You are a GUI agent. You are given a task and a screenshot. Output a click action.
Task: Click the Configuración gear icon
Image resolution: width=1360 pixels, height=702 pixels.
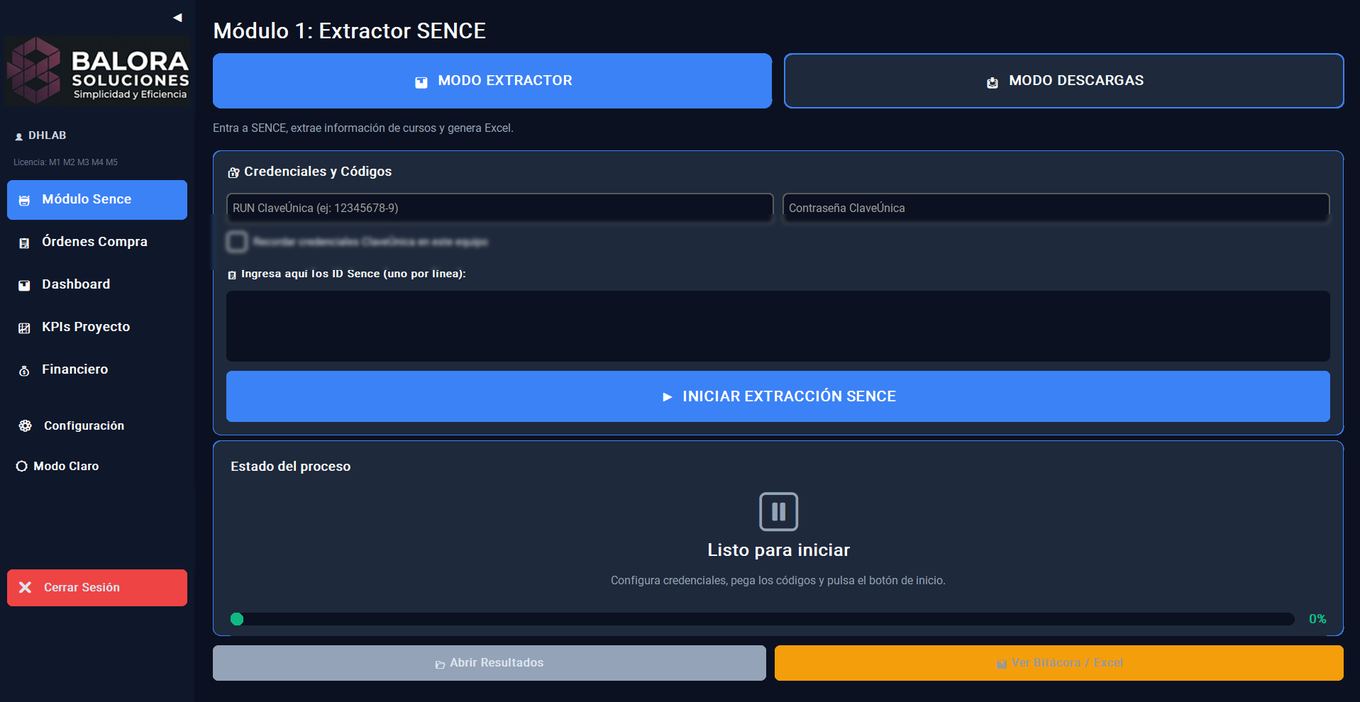coord(25,426)
